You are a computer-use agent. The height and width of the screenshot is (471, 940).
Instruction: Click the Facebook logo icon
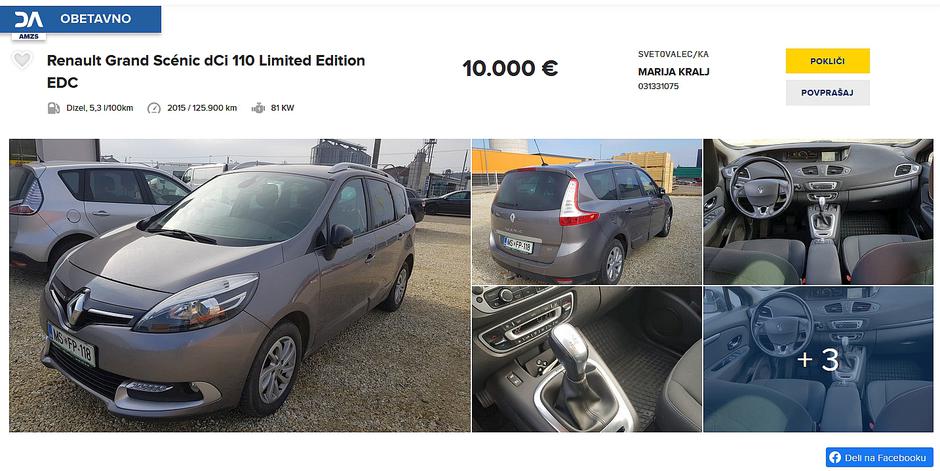coord(835,458)
